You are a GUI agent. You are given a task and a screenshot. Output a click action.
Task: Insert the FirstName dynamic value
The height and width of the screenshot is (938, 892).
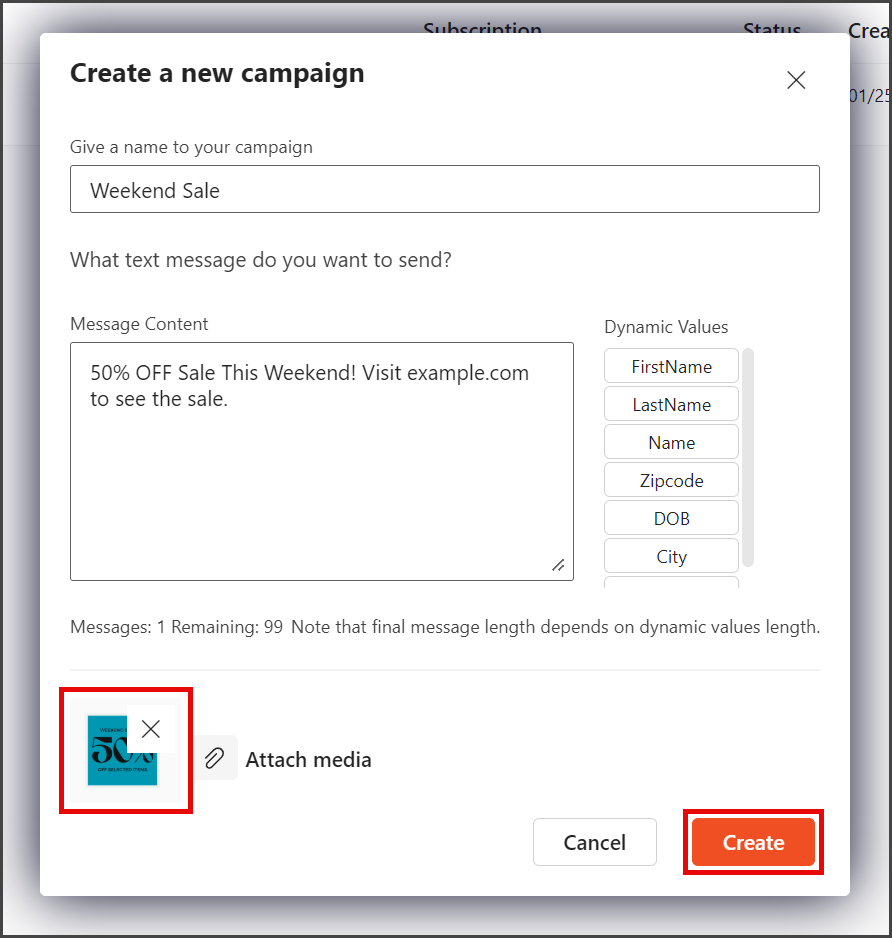671,366
